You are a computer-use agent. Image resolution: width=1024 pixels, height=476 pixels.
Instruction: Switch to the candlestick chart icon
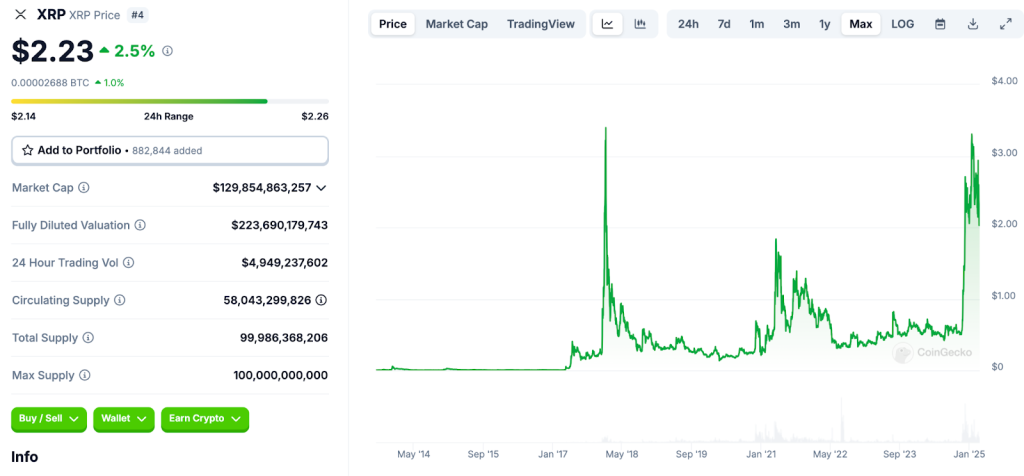pos(640,24)
